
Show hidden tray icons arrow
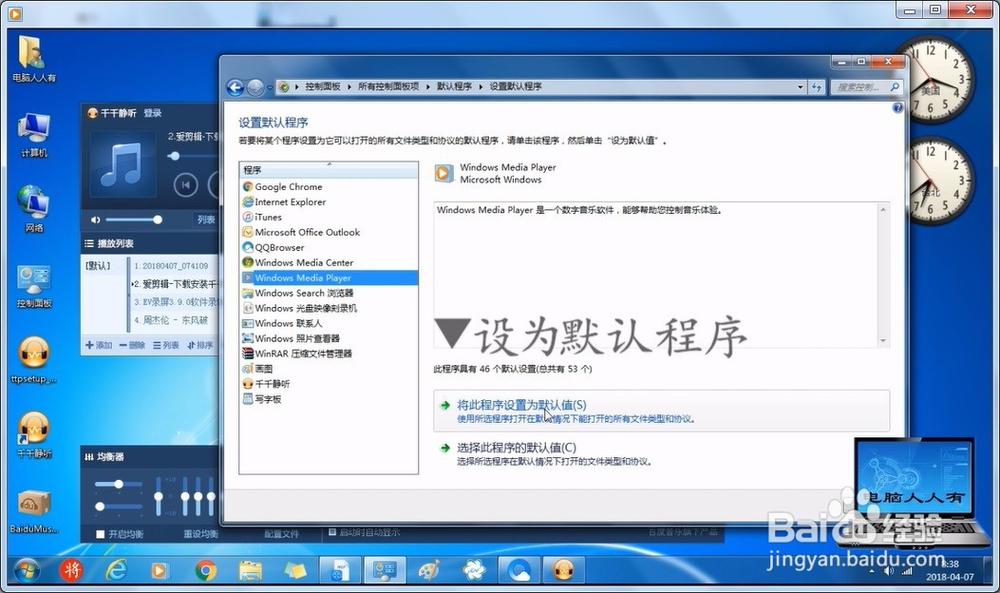click(872, 572)
